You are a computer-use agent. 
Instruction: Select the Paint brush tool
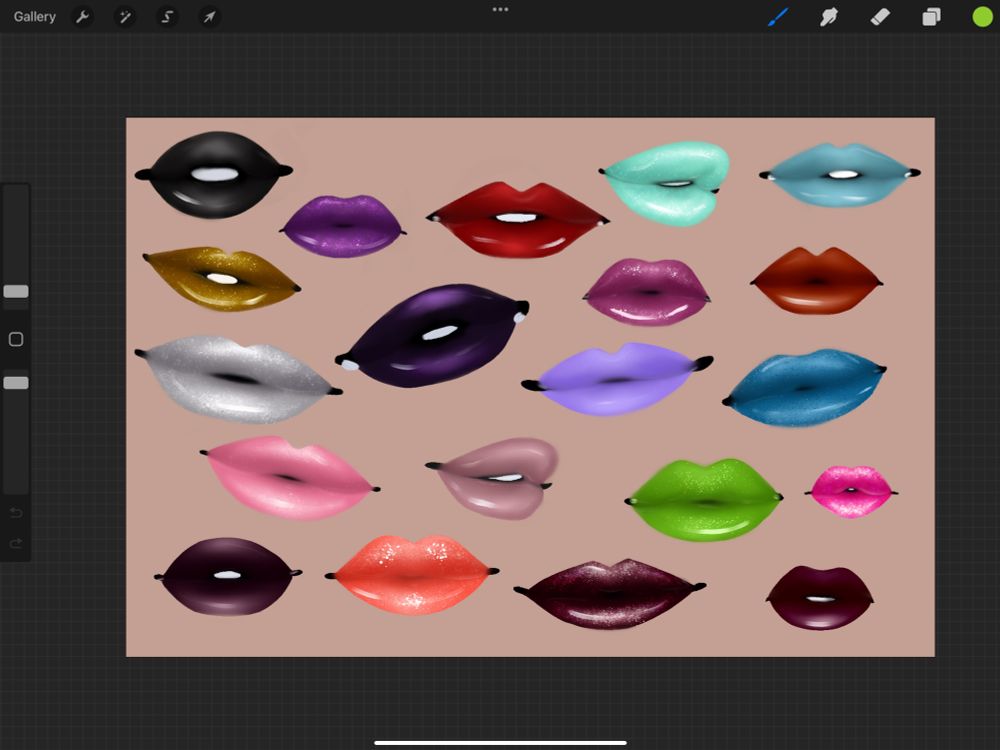pos(779,16)
